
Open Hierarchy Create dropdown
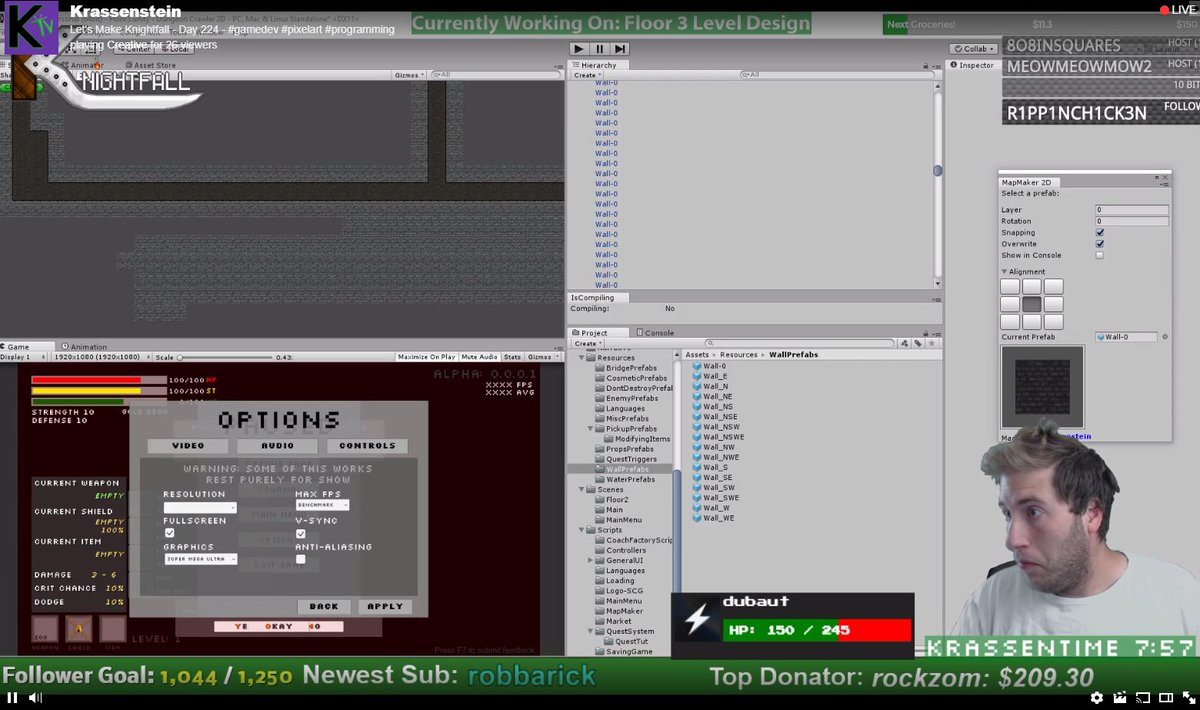click(586, 75)
